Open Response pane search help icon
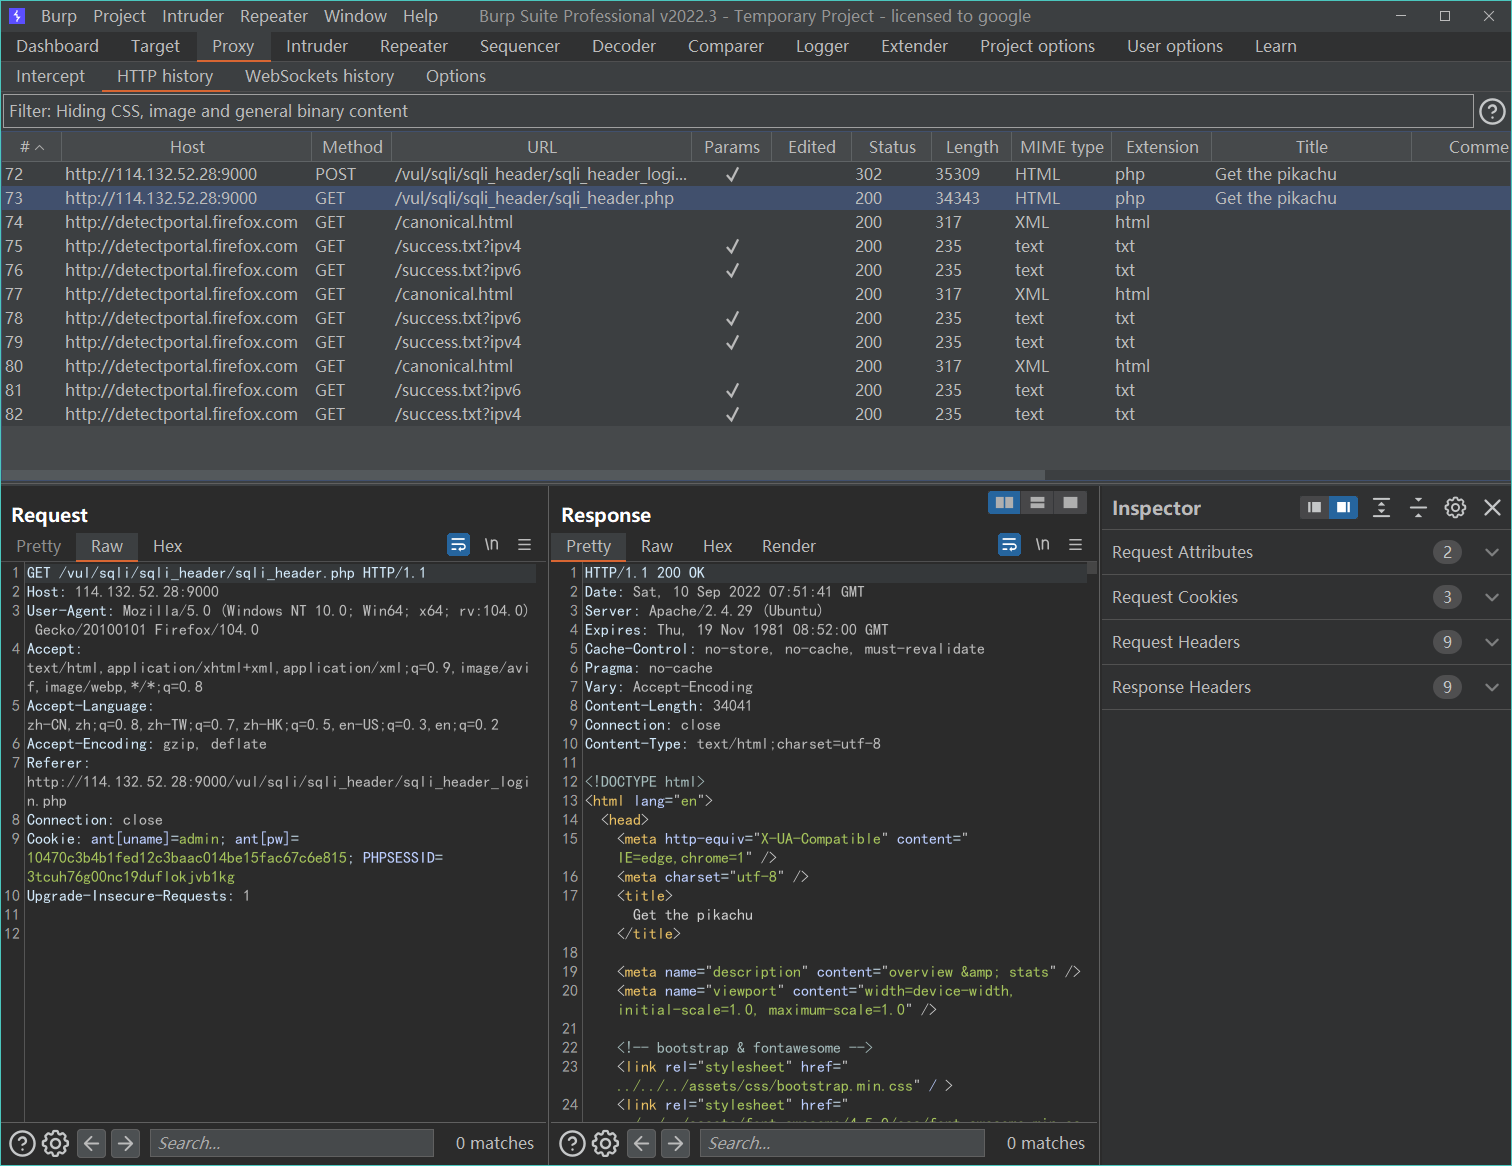The height and width of the screenshot is (1166, 1512). coord(572,1143)
